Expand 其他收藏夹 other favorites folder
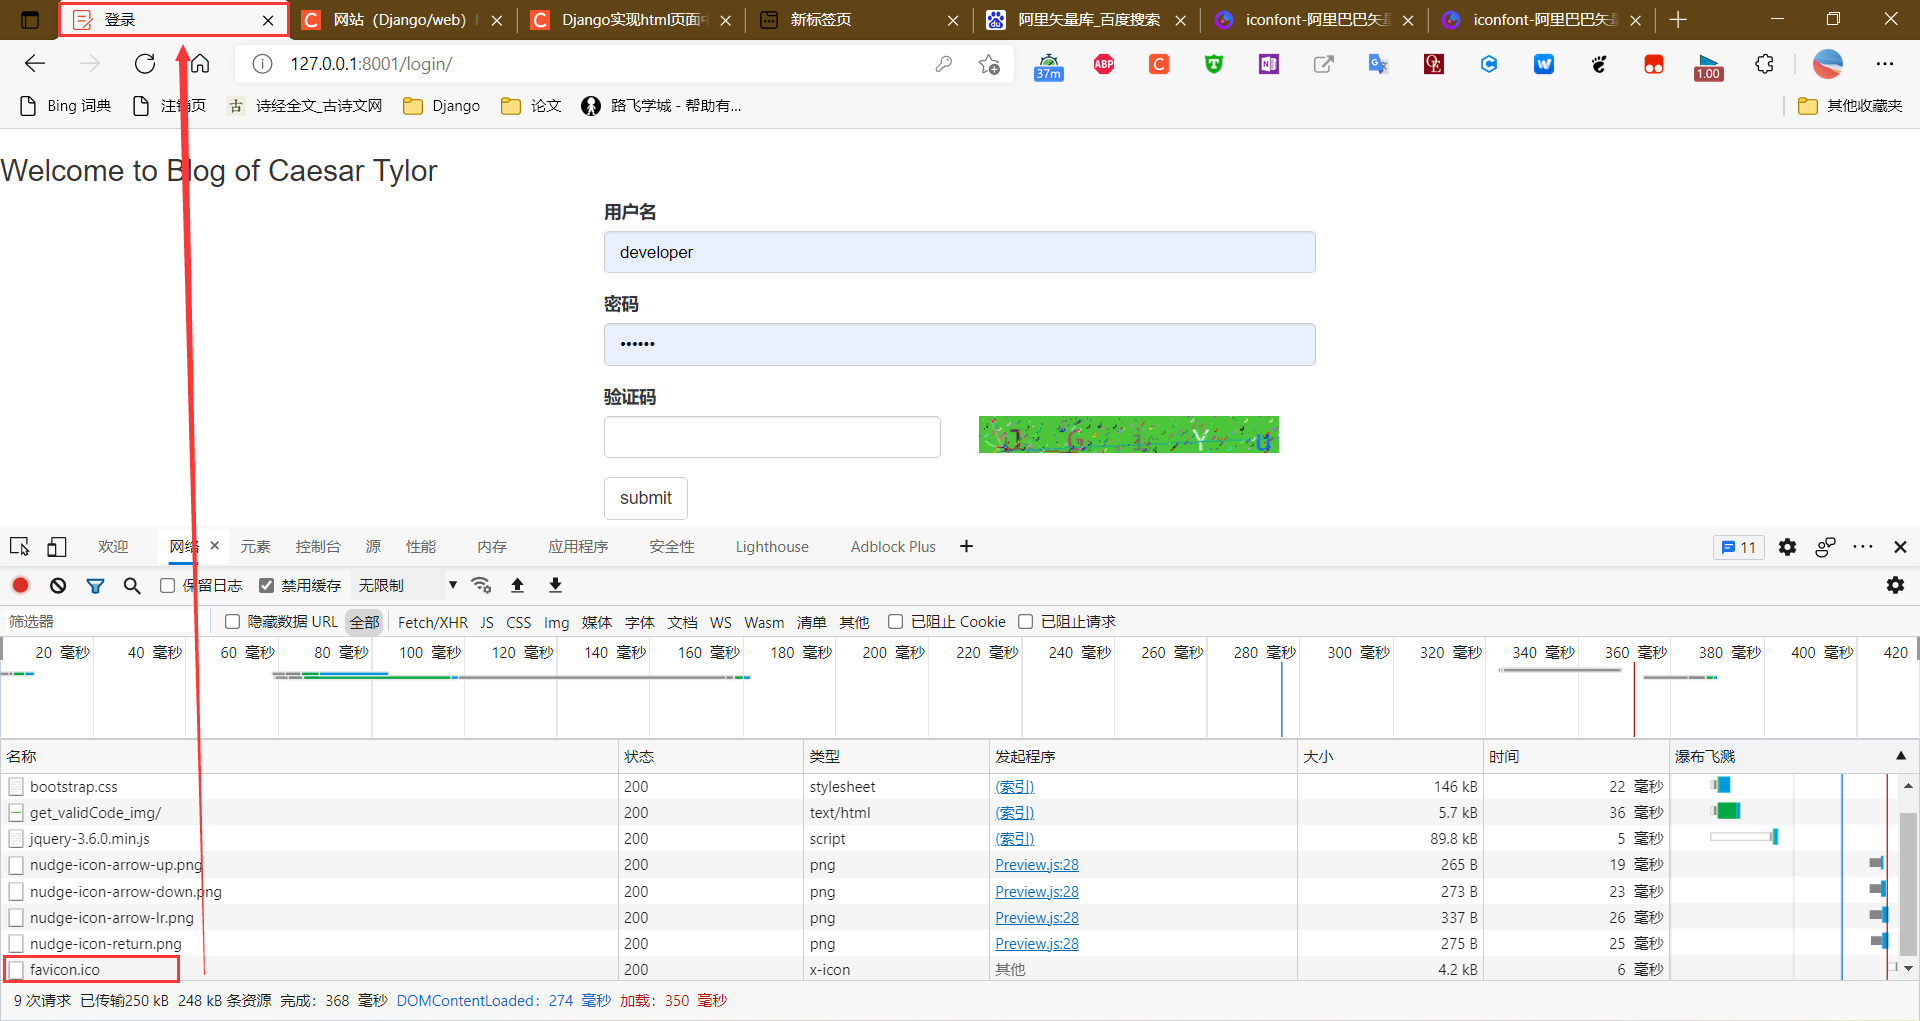The height and width of the screenshot is (1021, 1920). pos(1849,106)
